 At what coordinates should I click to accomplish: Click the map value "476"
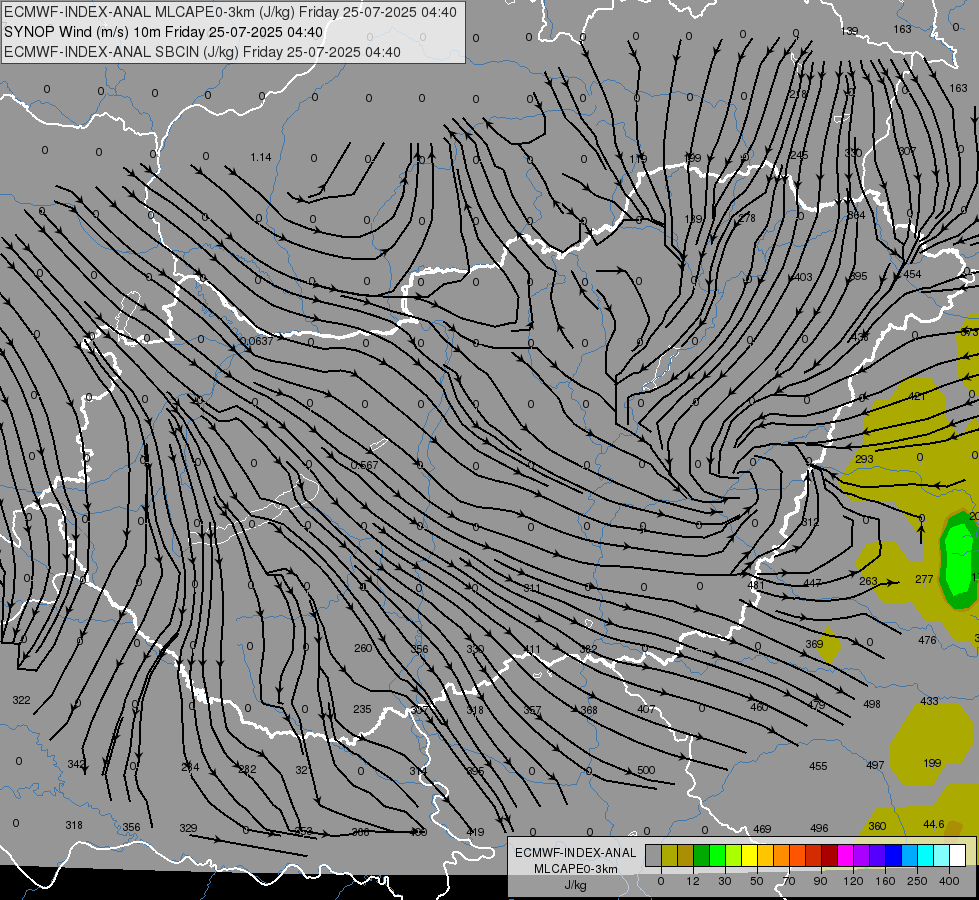point(927,640)
